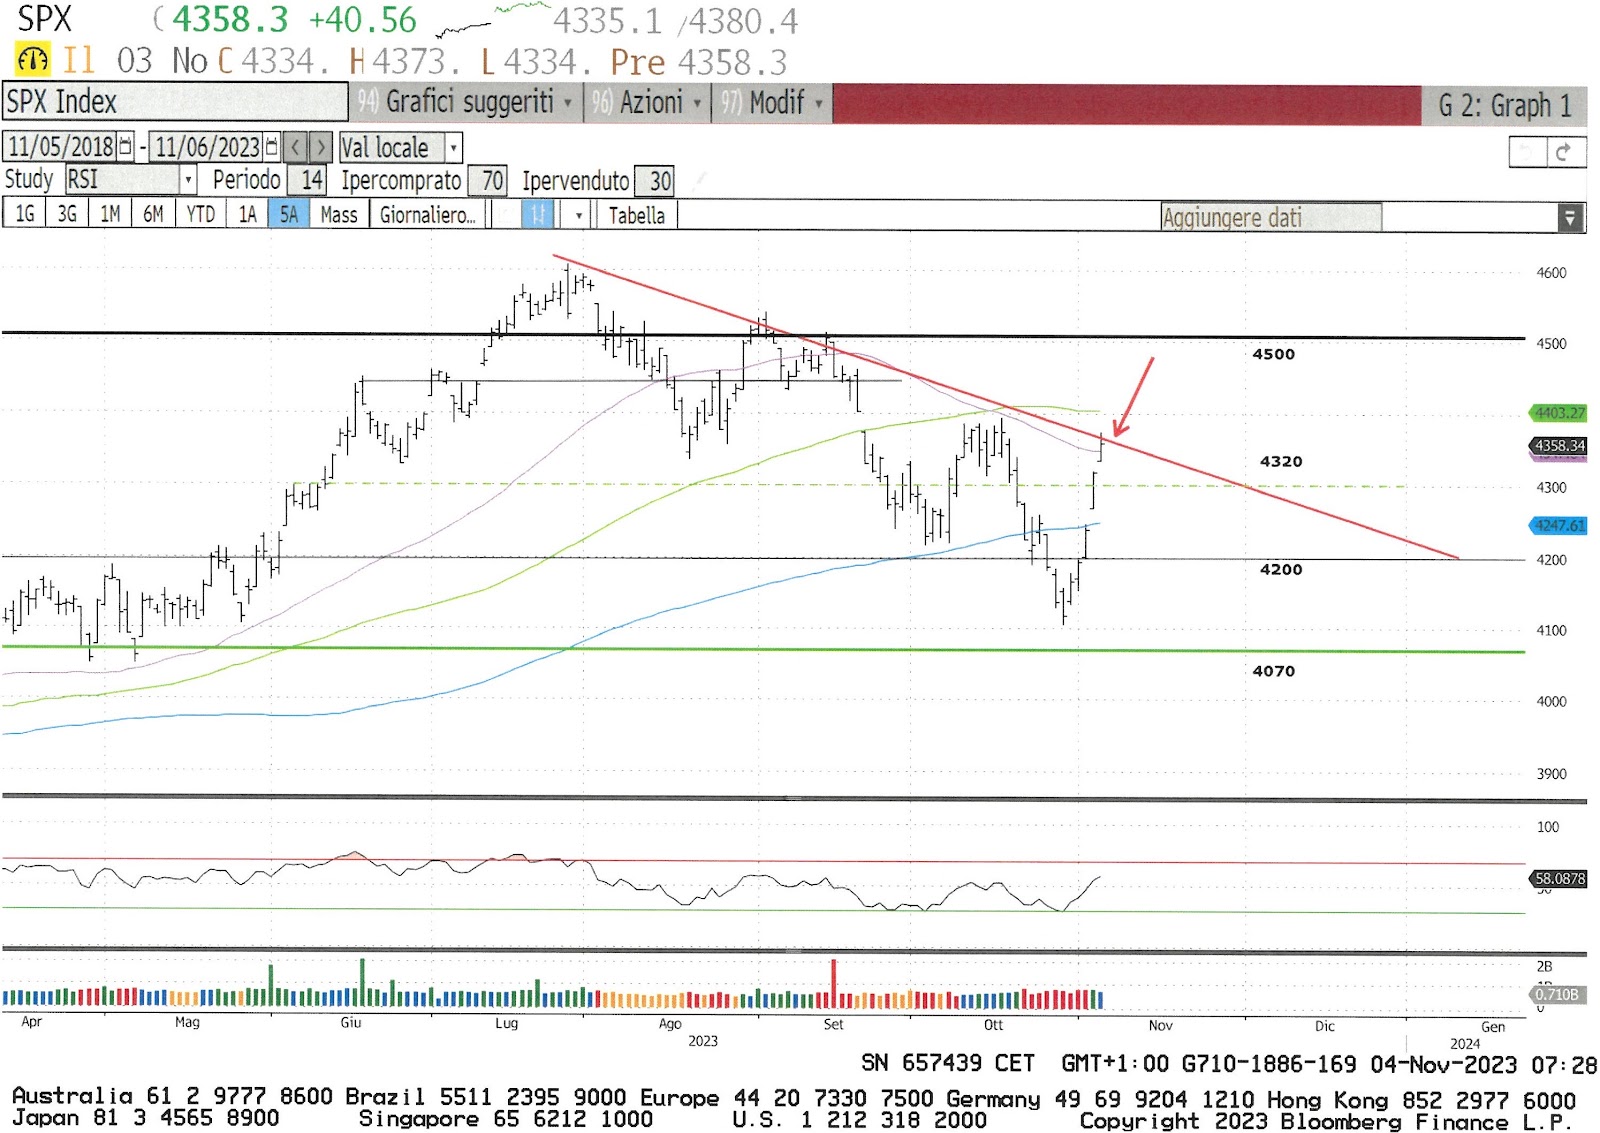Select the 3G period
Screen dimensions: 1600x1133
67,214
